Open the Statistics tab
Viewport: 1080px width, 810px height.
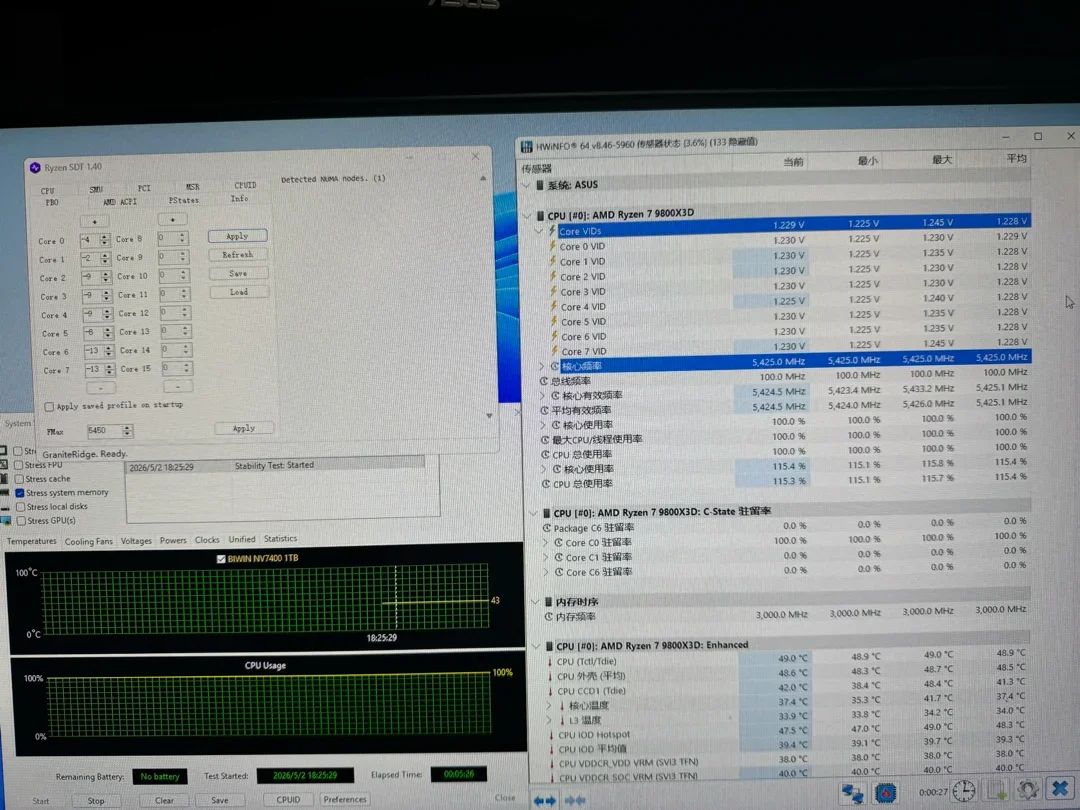pos(280,539)
